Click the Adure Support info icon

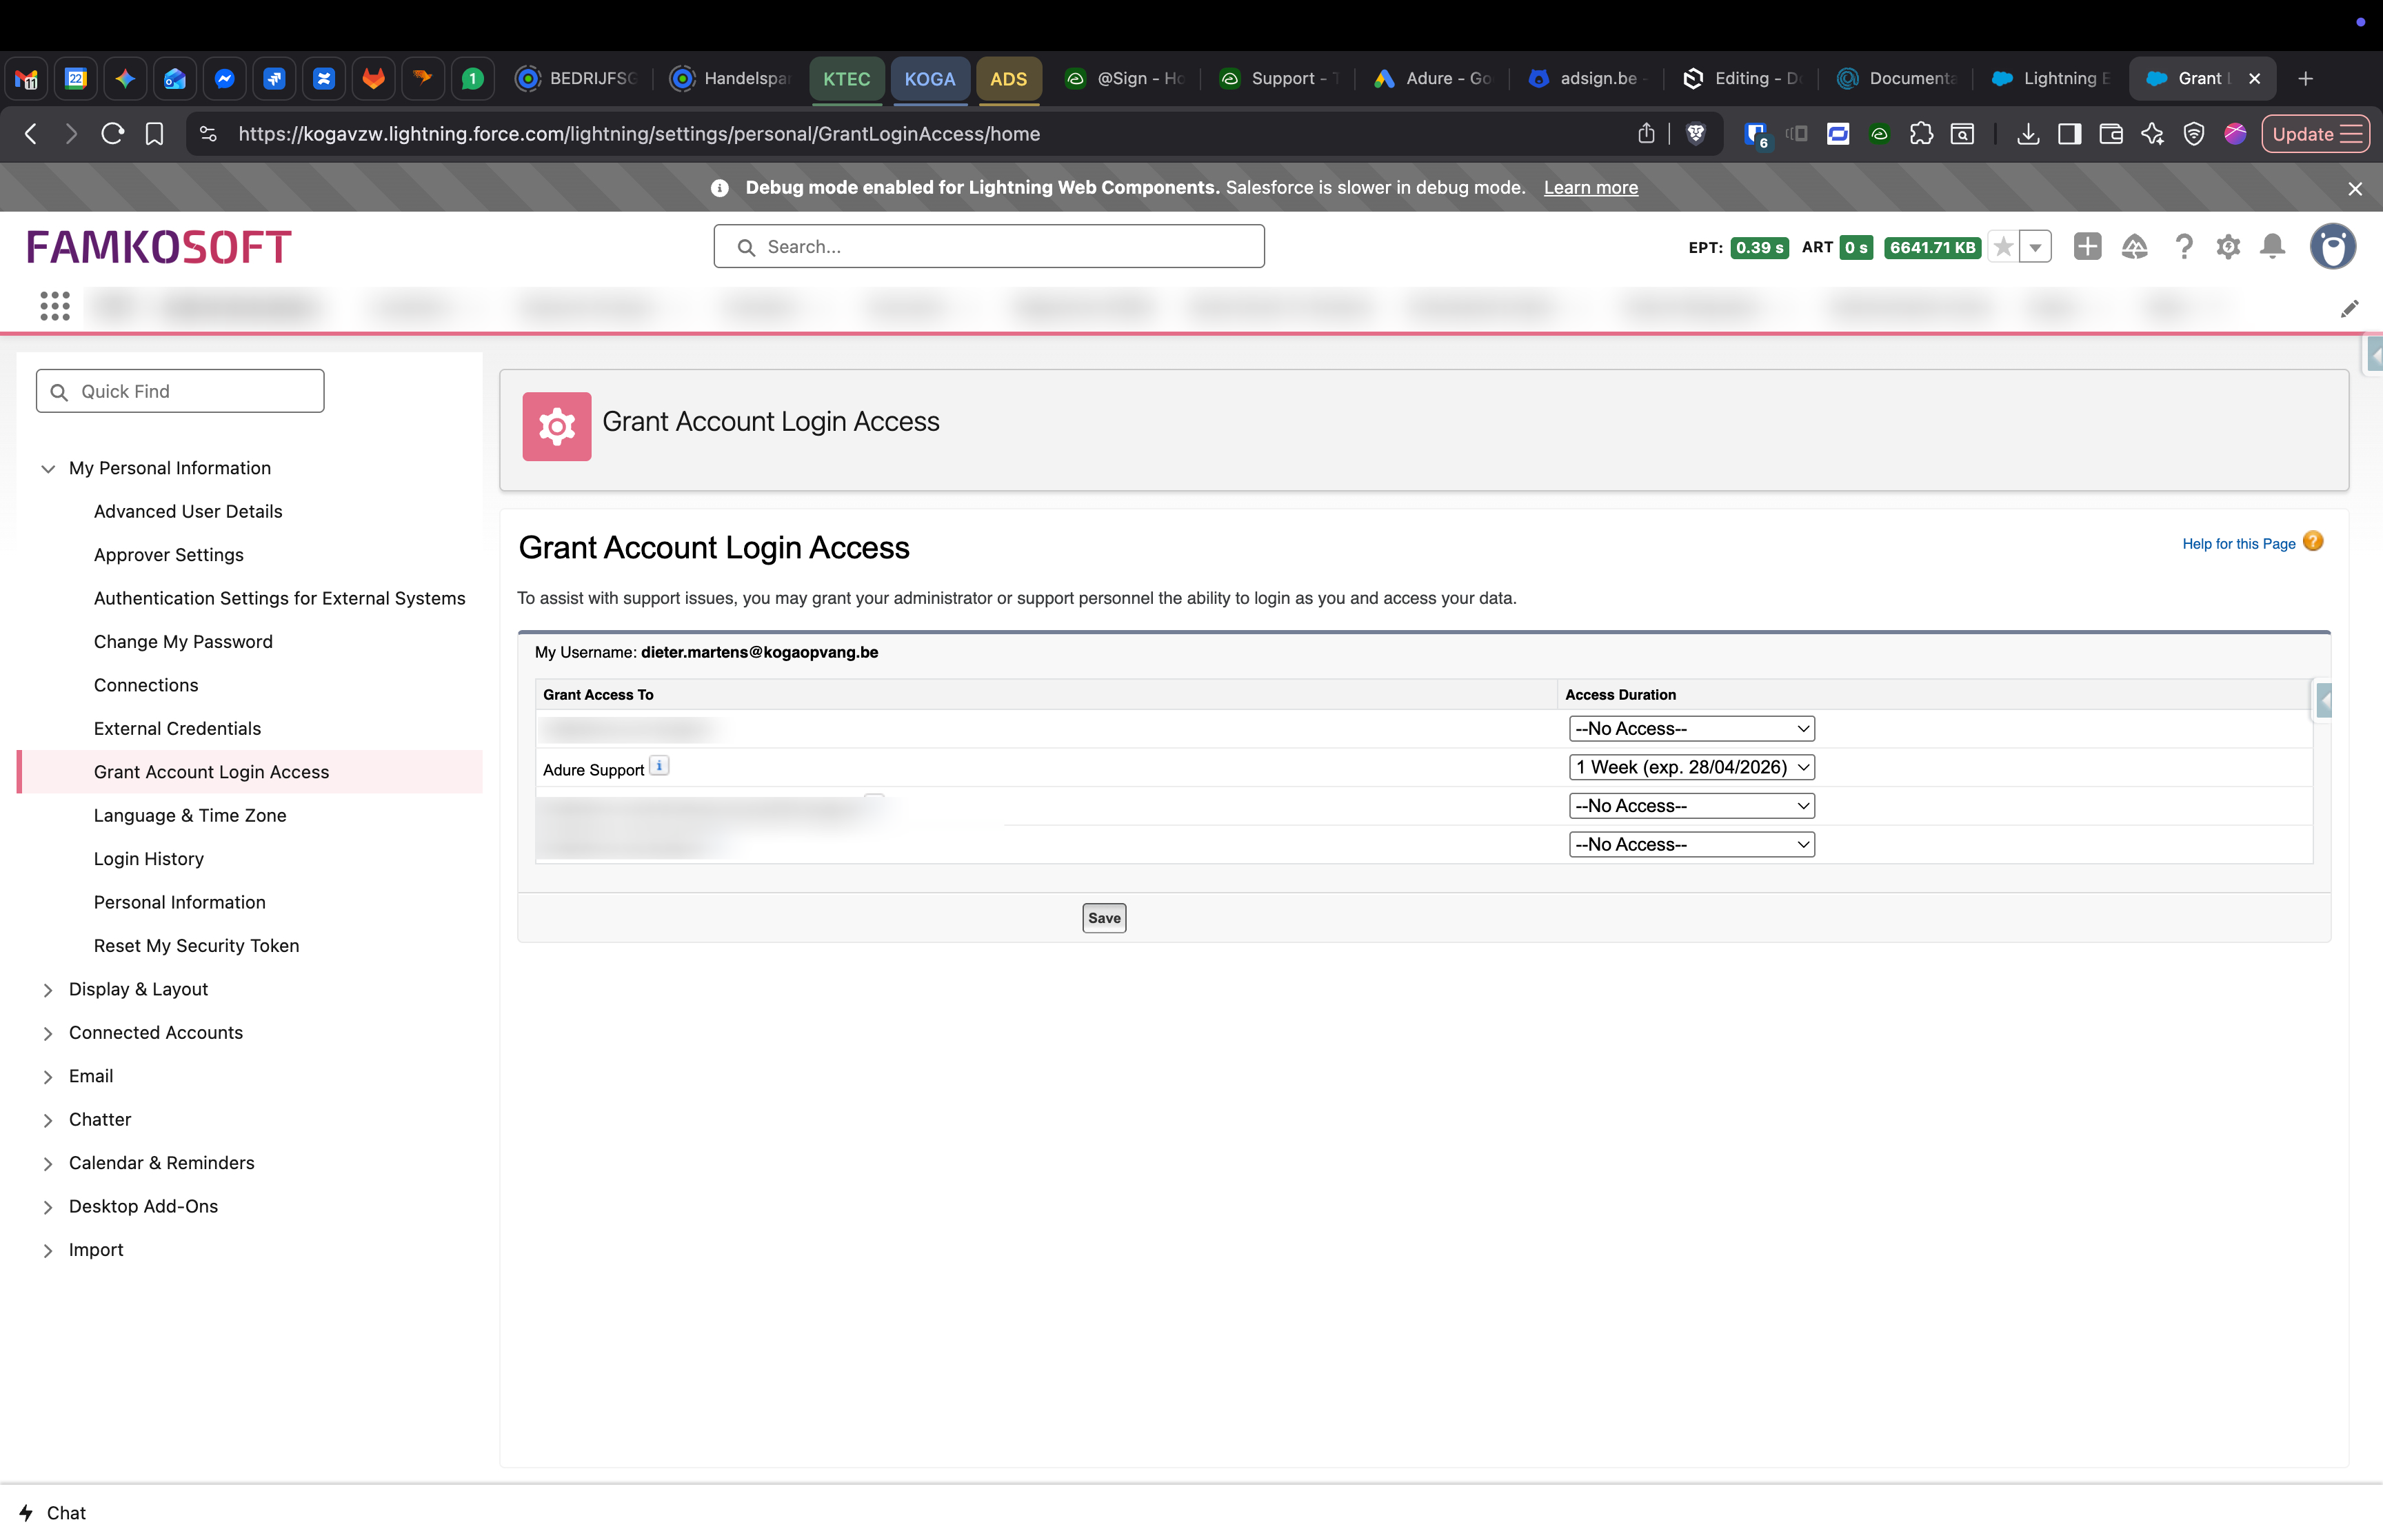(659, 766)
